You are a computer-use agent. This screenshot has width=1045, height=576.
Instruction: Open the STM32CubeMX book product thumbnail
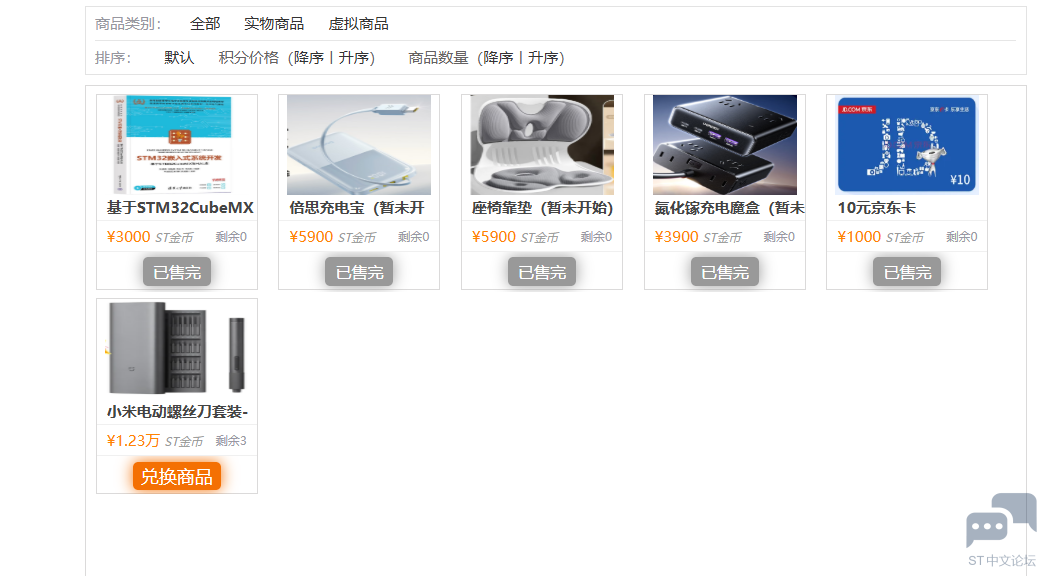click(x=177, y=145)
